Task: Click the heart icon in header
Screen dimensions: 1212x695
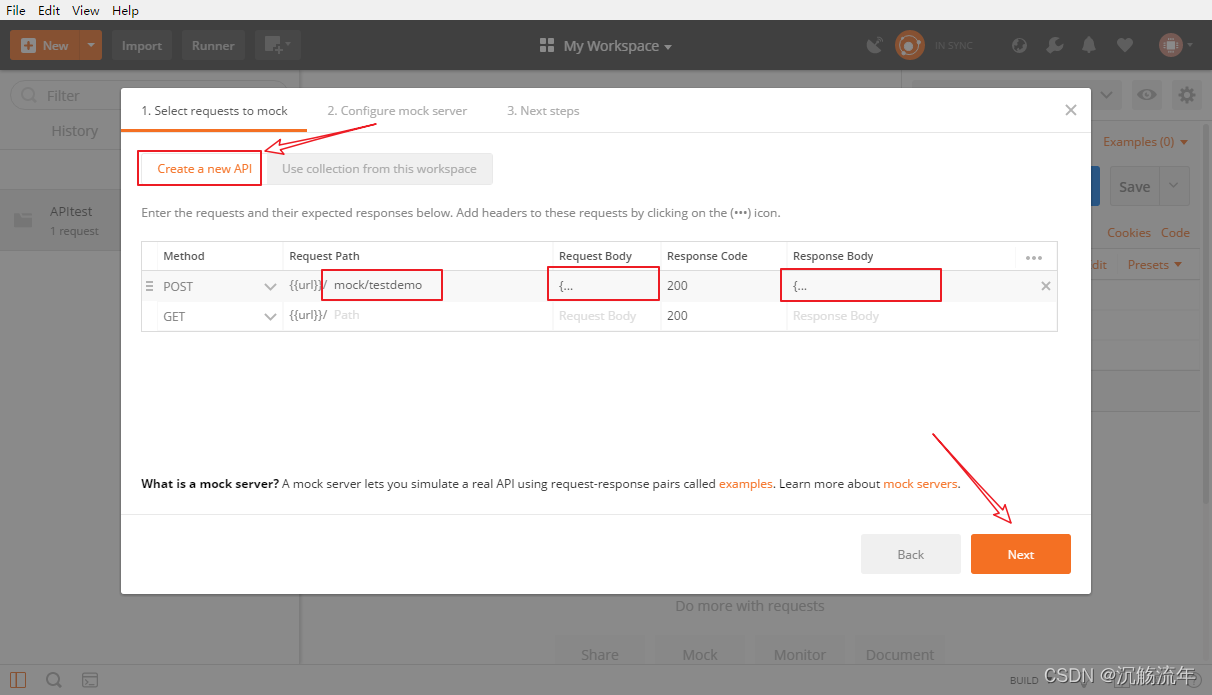Action: (1125, 45)
